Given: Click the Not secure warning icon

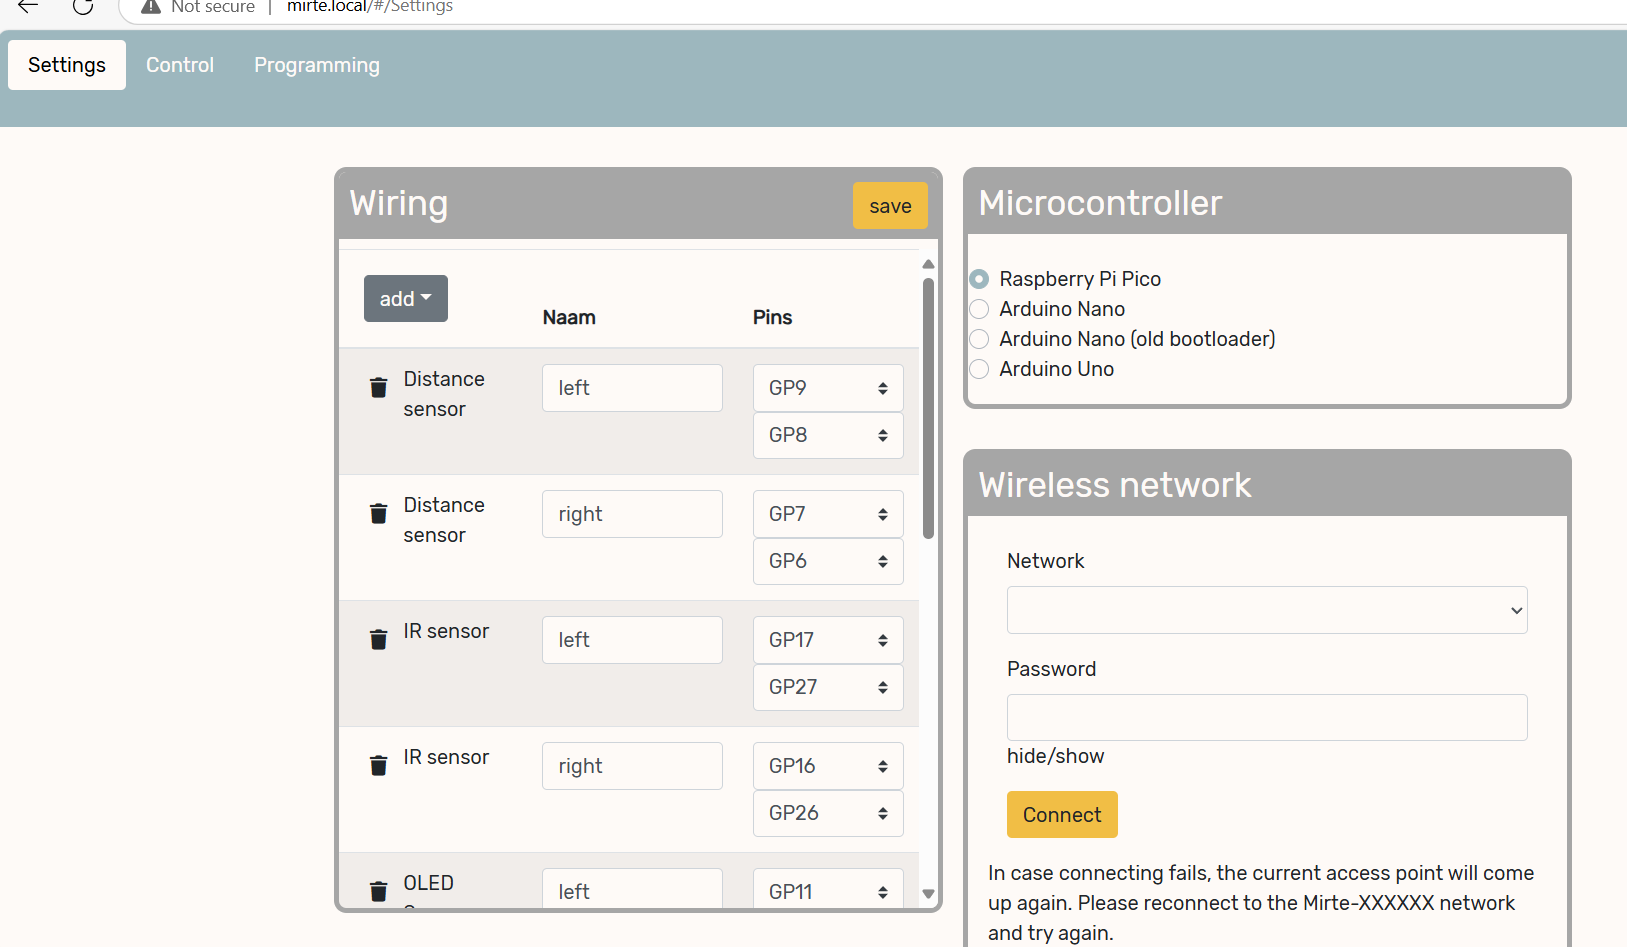Looking at the screenshot, I should (151, 7).
